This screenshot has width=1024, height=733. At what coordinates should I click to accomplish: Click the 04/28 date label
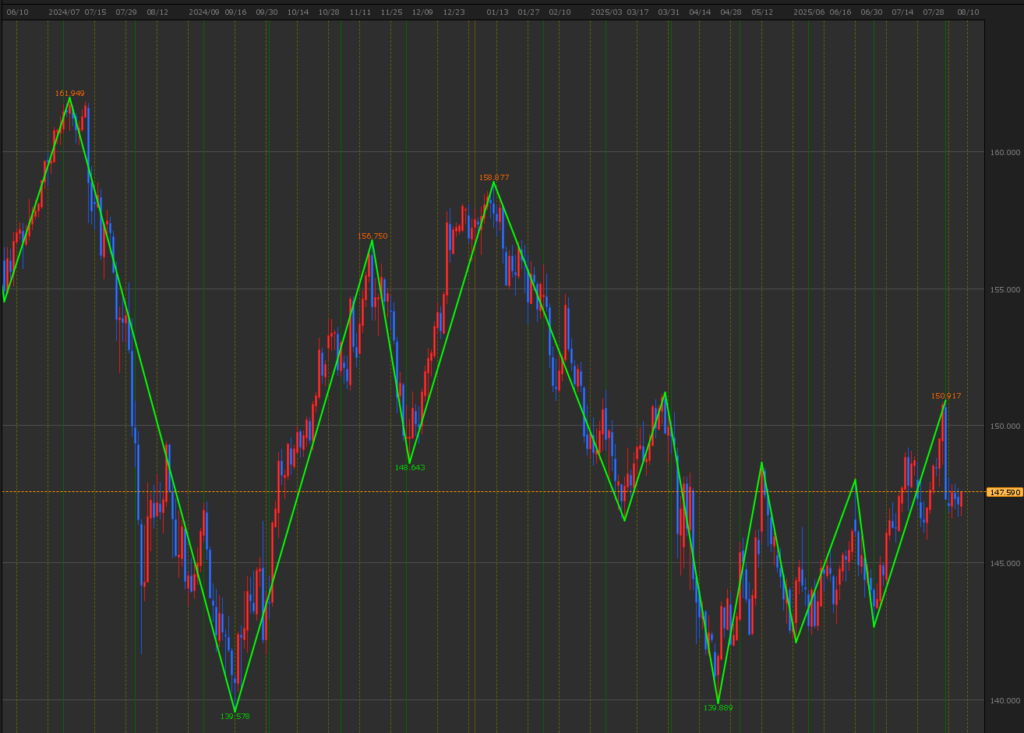[x=731, y=12]
